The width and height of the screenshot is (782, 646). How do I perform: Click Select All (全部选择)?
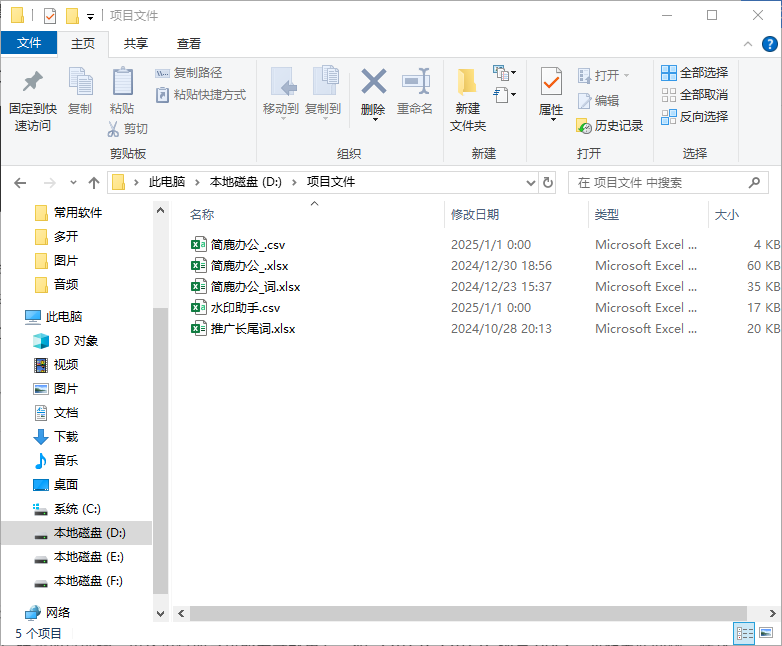click(x=695, y=73)
